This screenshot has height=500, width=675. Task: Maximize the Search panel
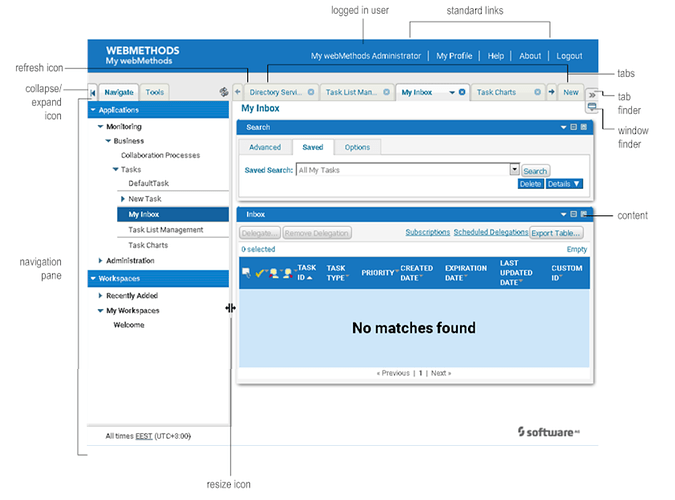[584, 127]
